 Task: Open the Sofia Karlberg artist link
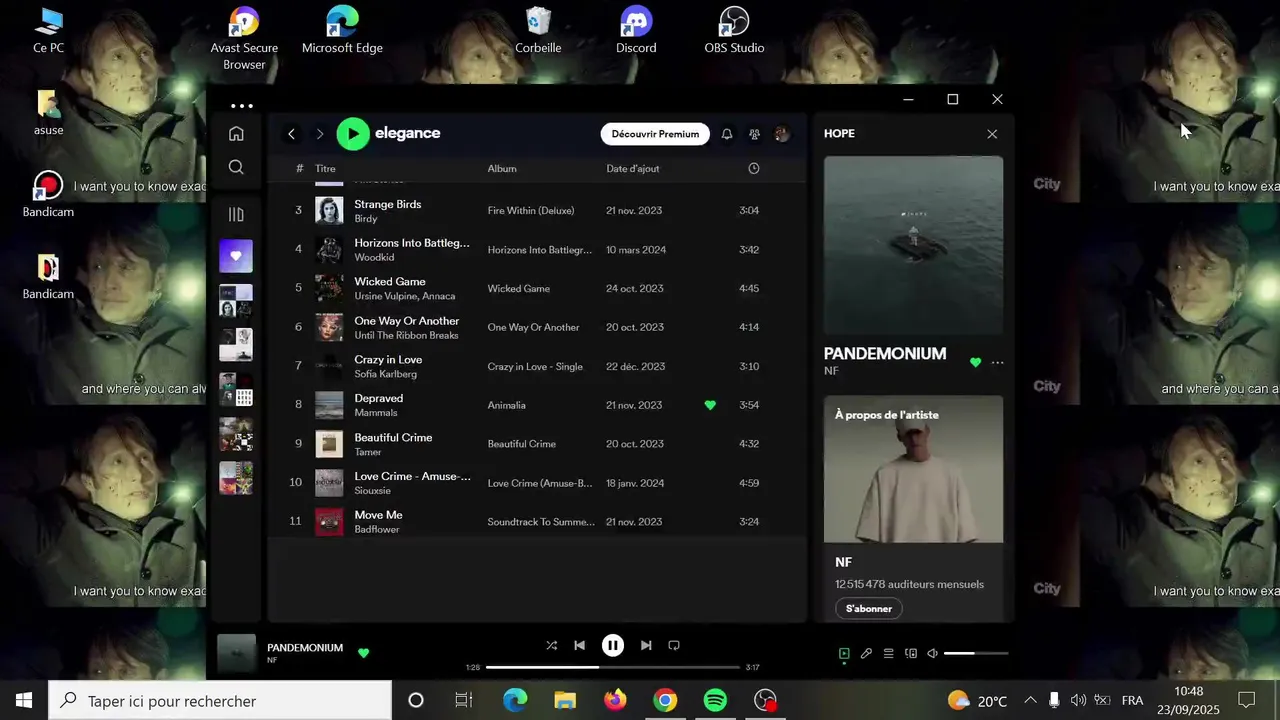coord(386,374)
